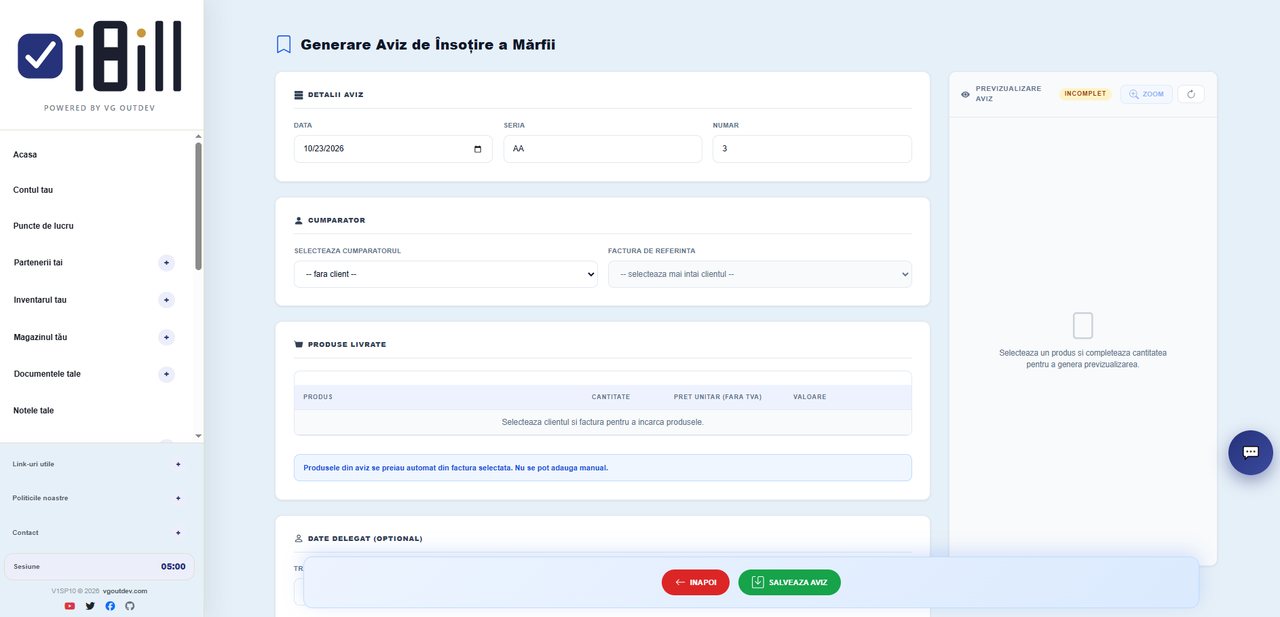The image size is (1280, 617).
Task: Open the GitHub social icon
Action: pos(129,606)
